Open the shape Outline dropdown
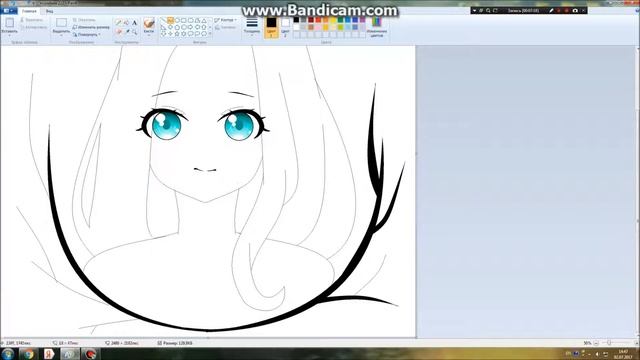Viewport: 640px width, 360px height. point(225,20)
